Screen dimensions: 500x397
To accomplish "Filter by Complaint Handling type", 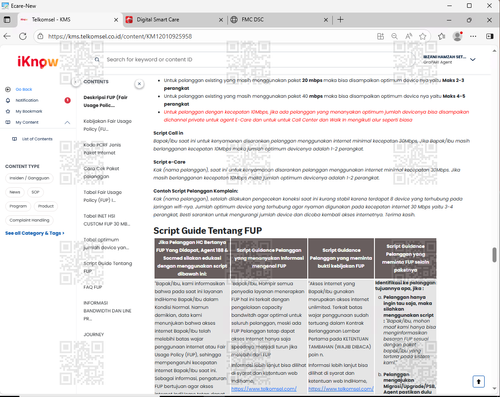I will pyautogui.click(x=29, y=220).
